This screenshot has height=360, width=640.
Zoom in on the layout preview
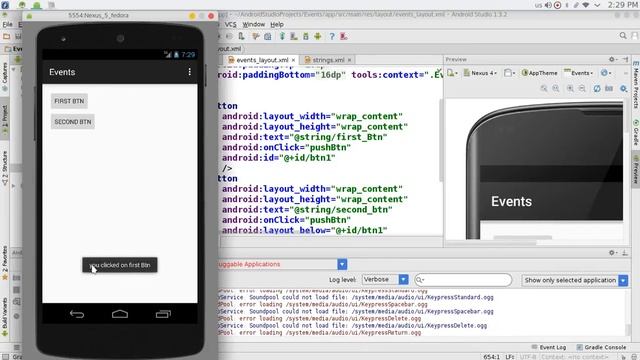point(570,89)
